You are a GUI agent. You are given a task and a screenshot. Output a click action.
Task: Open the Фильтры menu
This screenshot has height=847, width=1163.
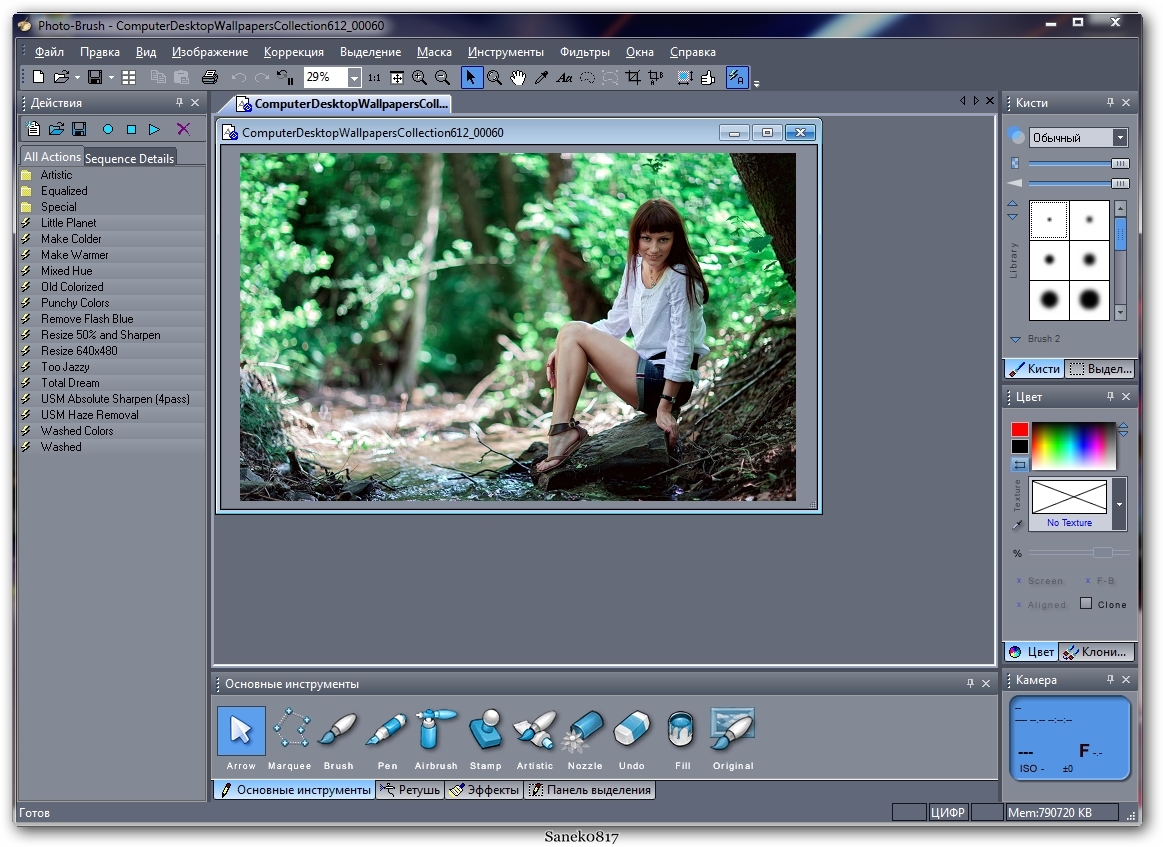click(584, 52)
